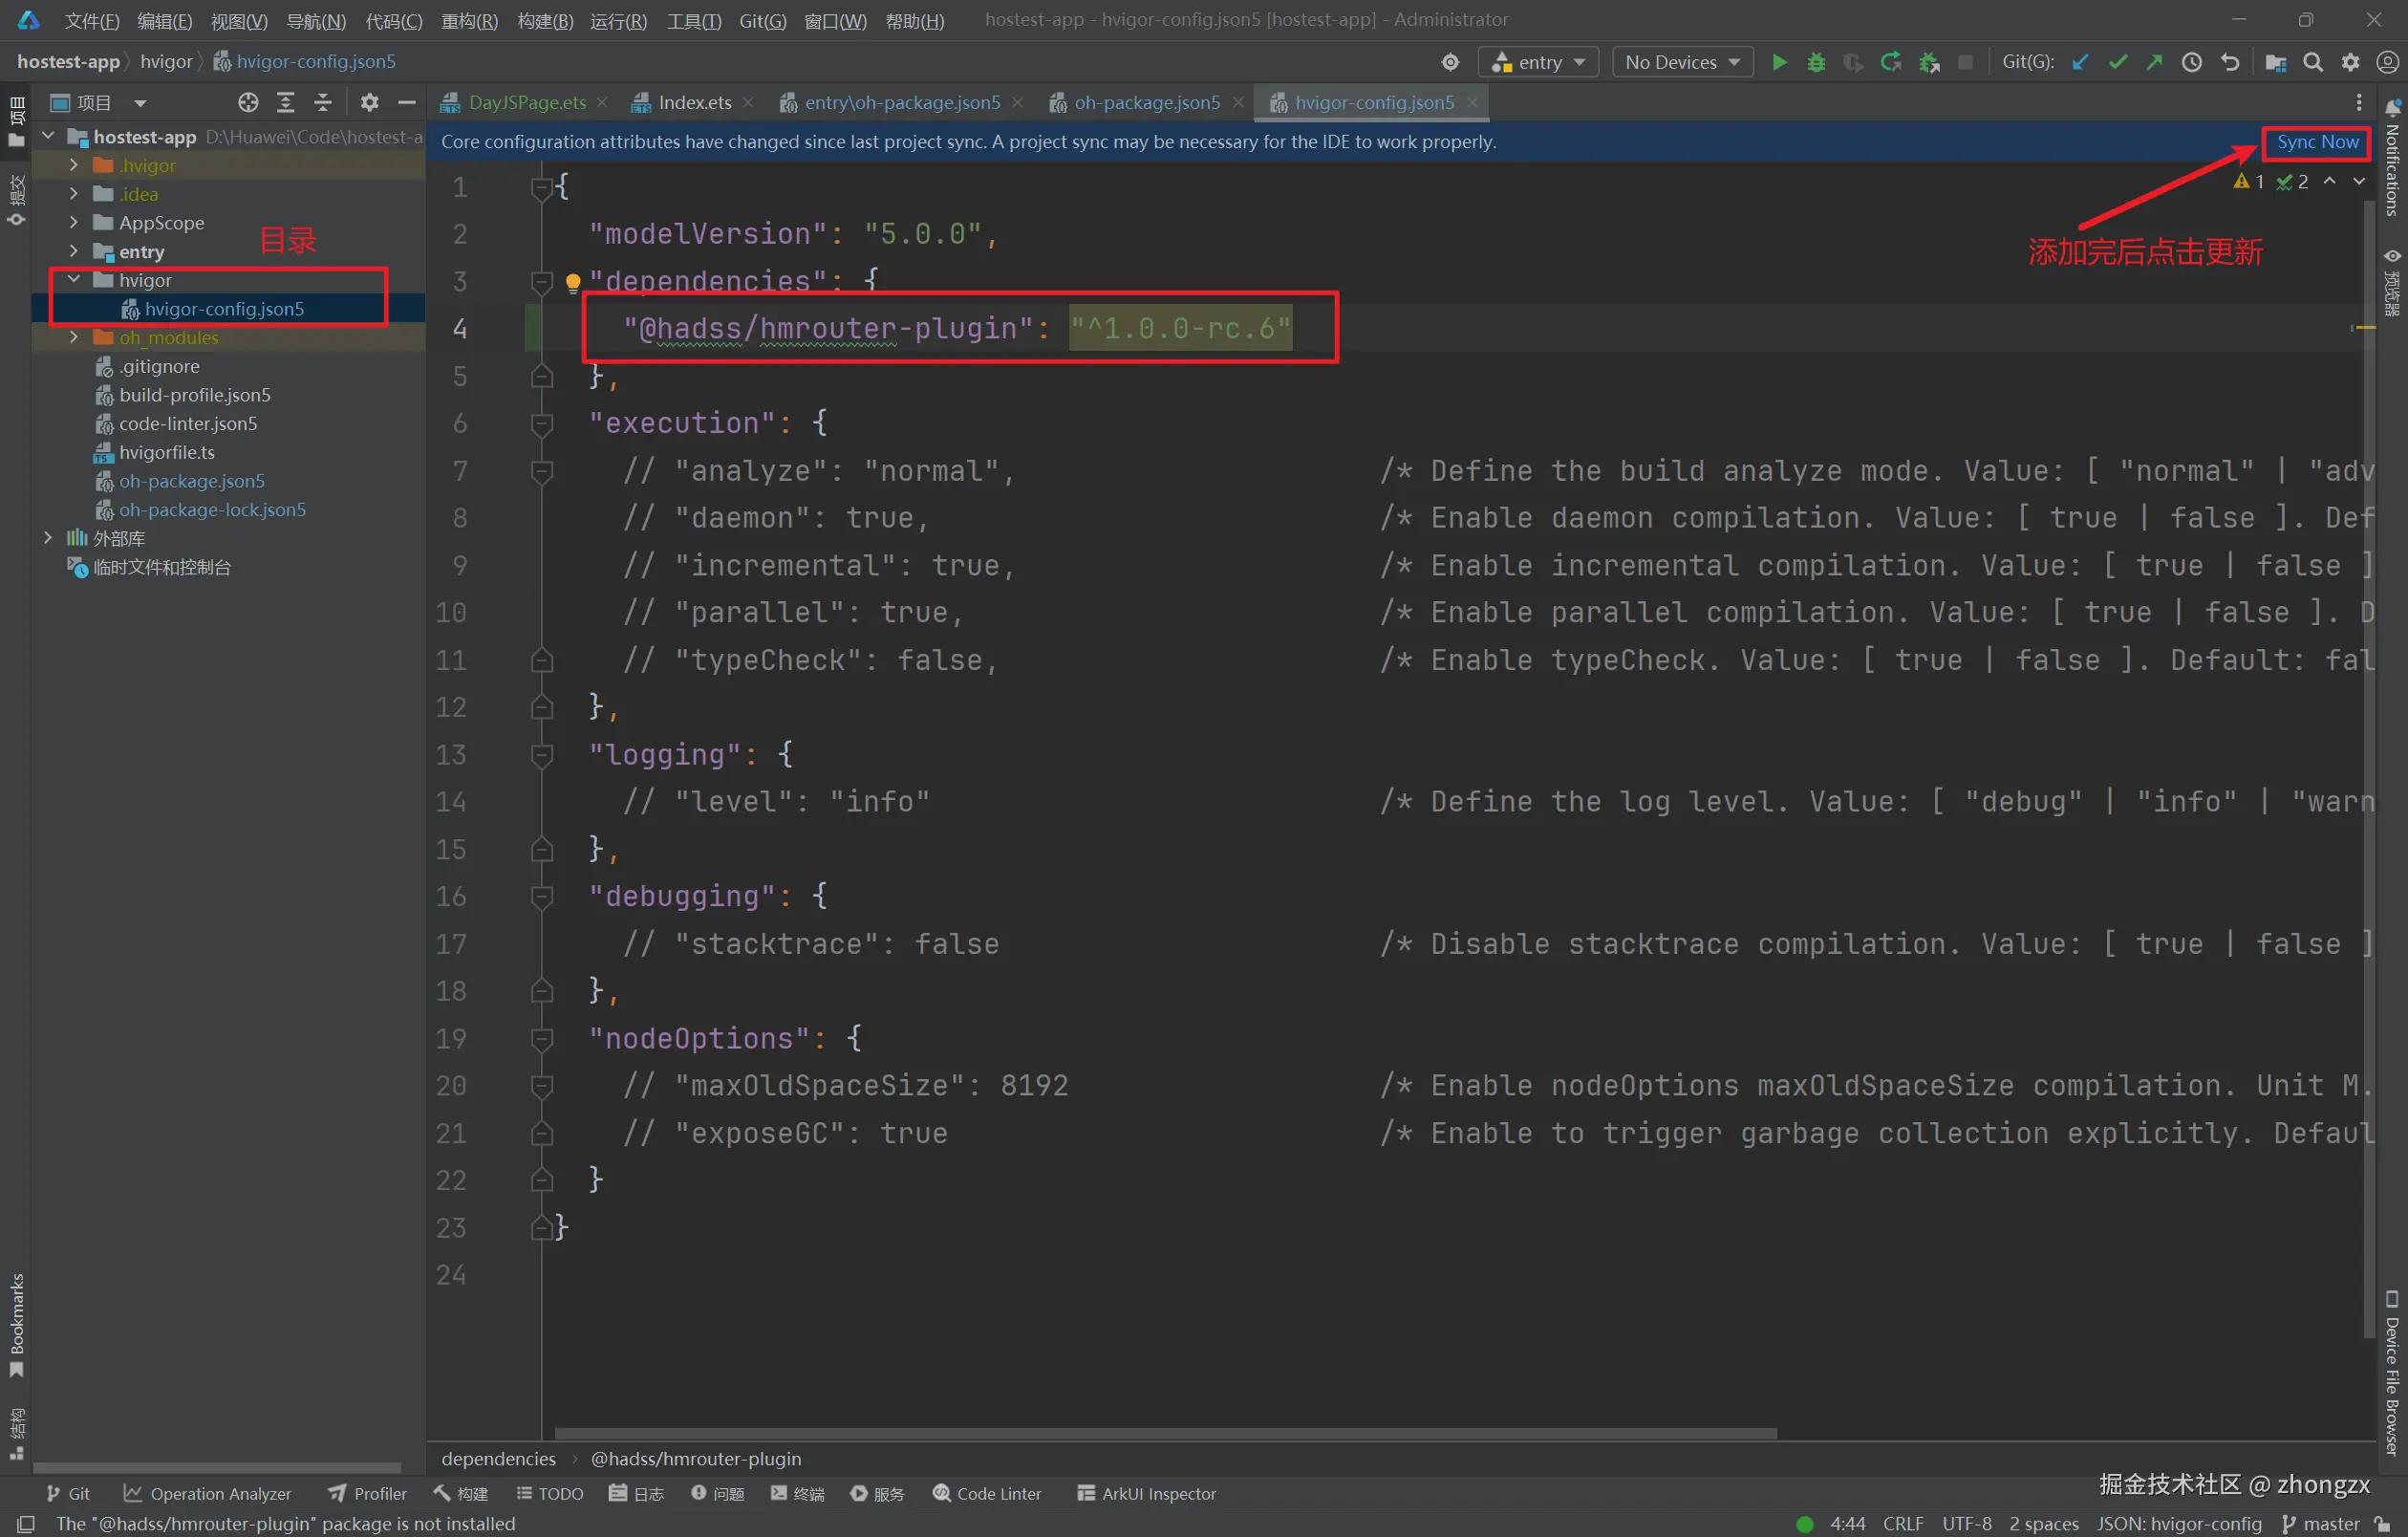The width and height of the screenshot is (2408, 1537).
Task: Fold the execution block on line 6
Action: (x=542, y=424)
